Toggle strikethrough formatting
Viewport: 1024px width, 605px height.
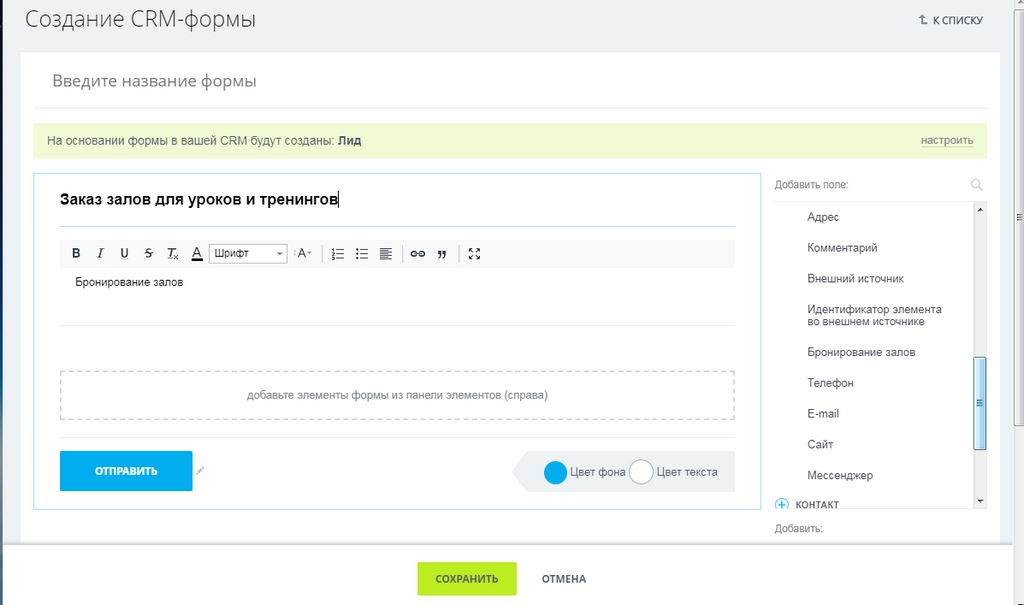148,253
